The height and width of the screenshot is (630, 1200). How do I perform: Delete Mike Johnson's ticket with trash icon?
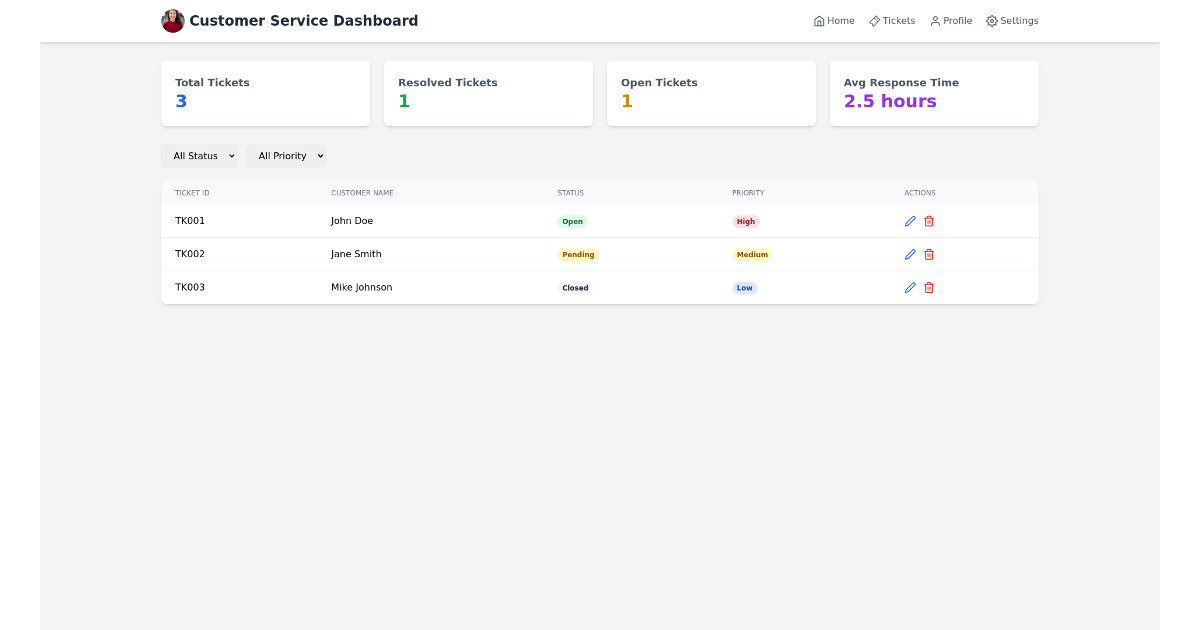click(929, 287)
